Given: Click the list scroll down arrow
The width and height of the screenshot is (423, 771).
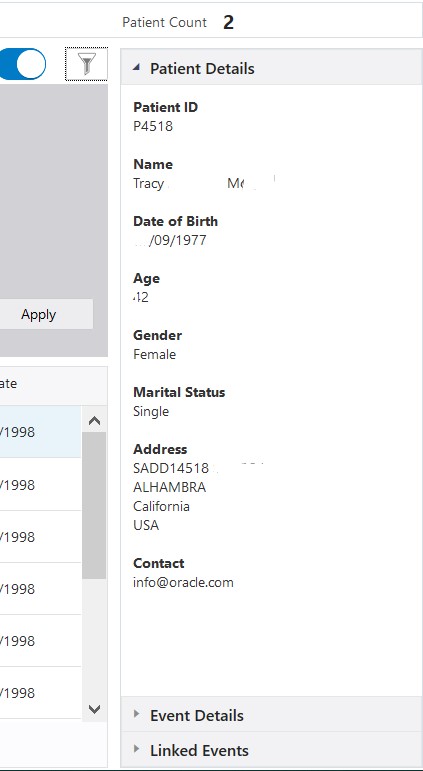Looking at the screenshot, I should pyautogui.click(x=94, y=709).
